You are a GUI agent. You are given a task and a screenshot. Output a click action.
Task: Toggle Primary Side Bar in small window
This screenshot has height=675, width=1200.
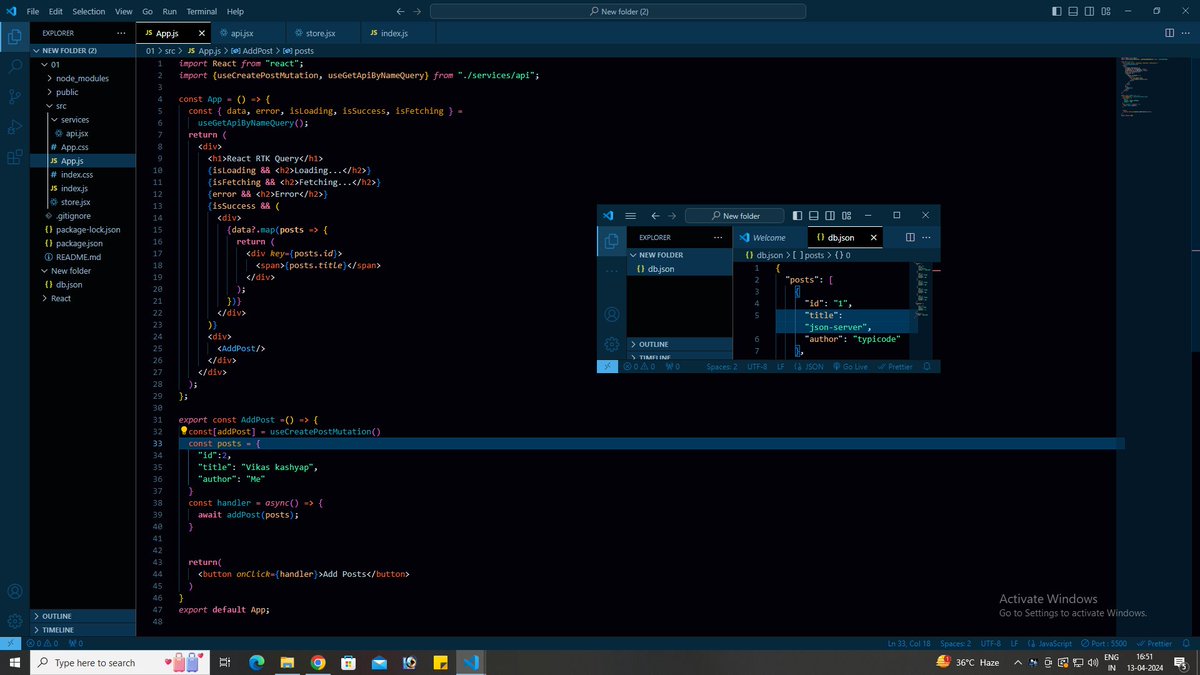(x=798, y=215)
